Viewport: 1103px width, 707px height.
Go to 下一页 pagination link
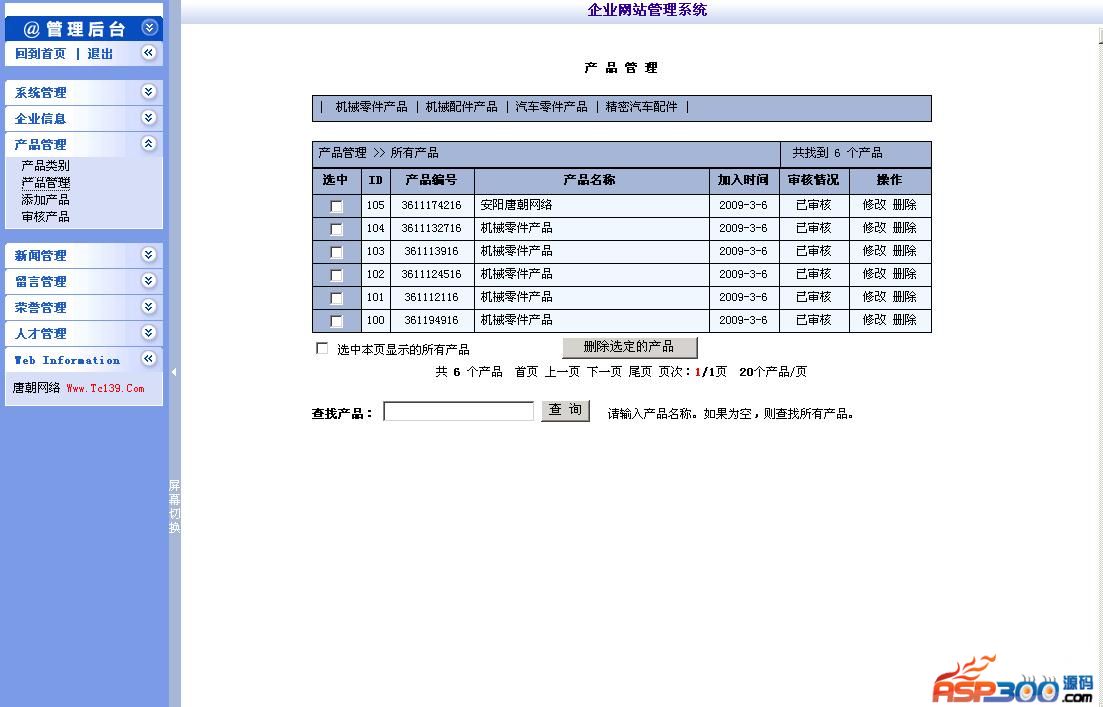(604, 371)
